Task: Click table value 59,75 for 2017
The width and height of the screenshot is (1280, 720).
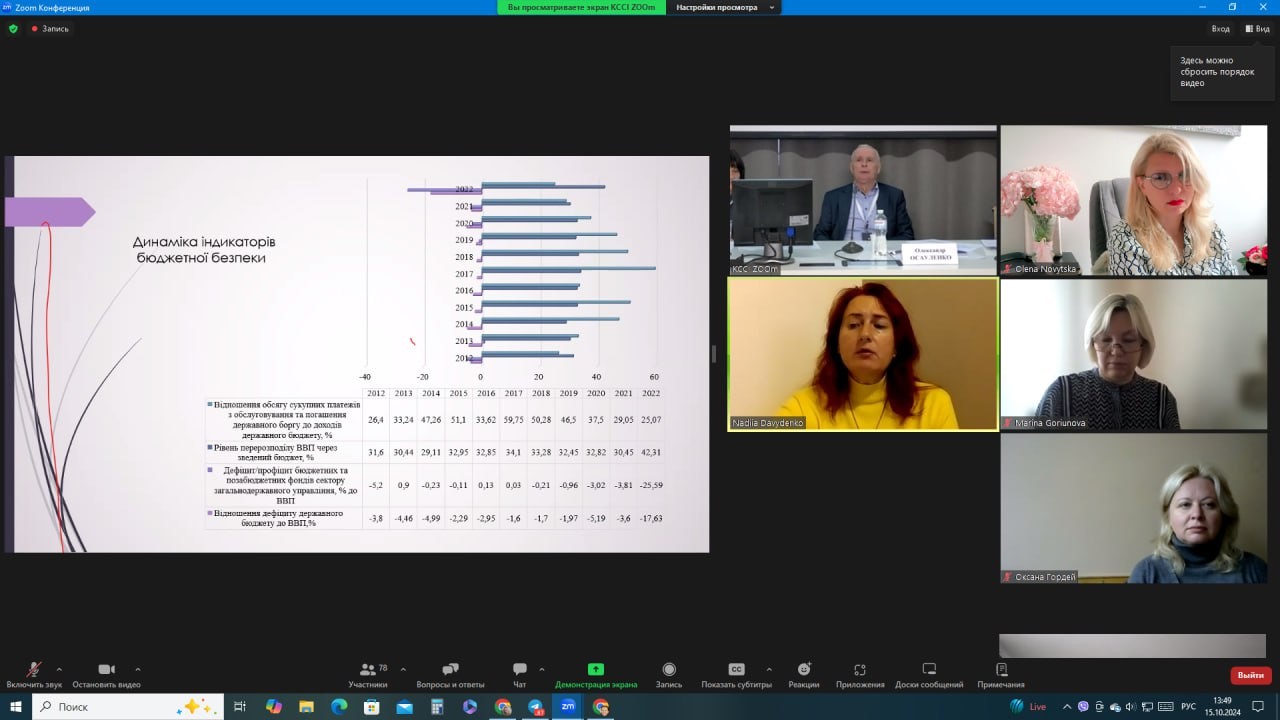Action: click(x=513, y=420)
